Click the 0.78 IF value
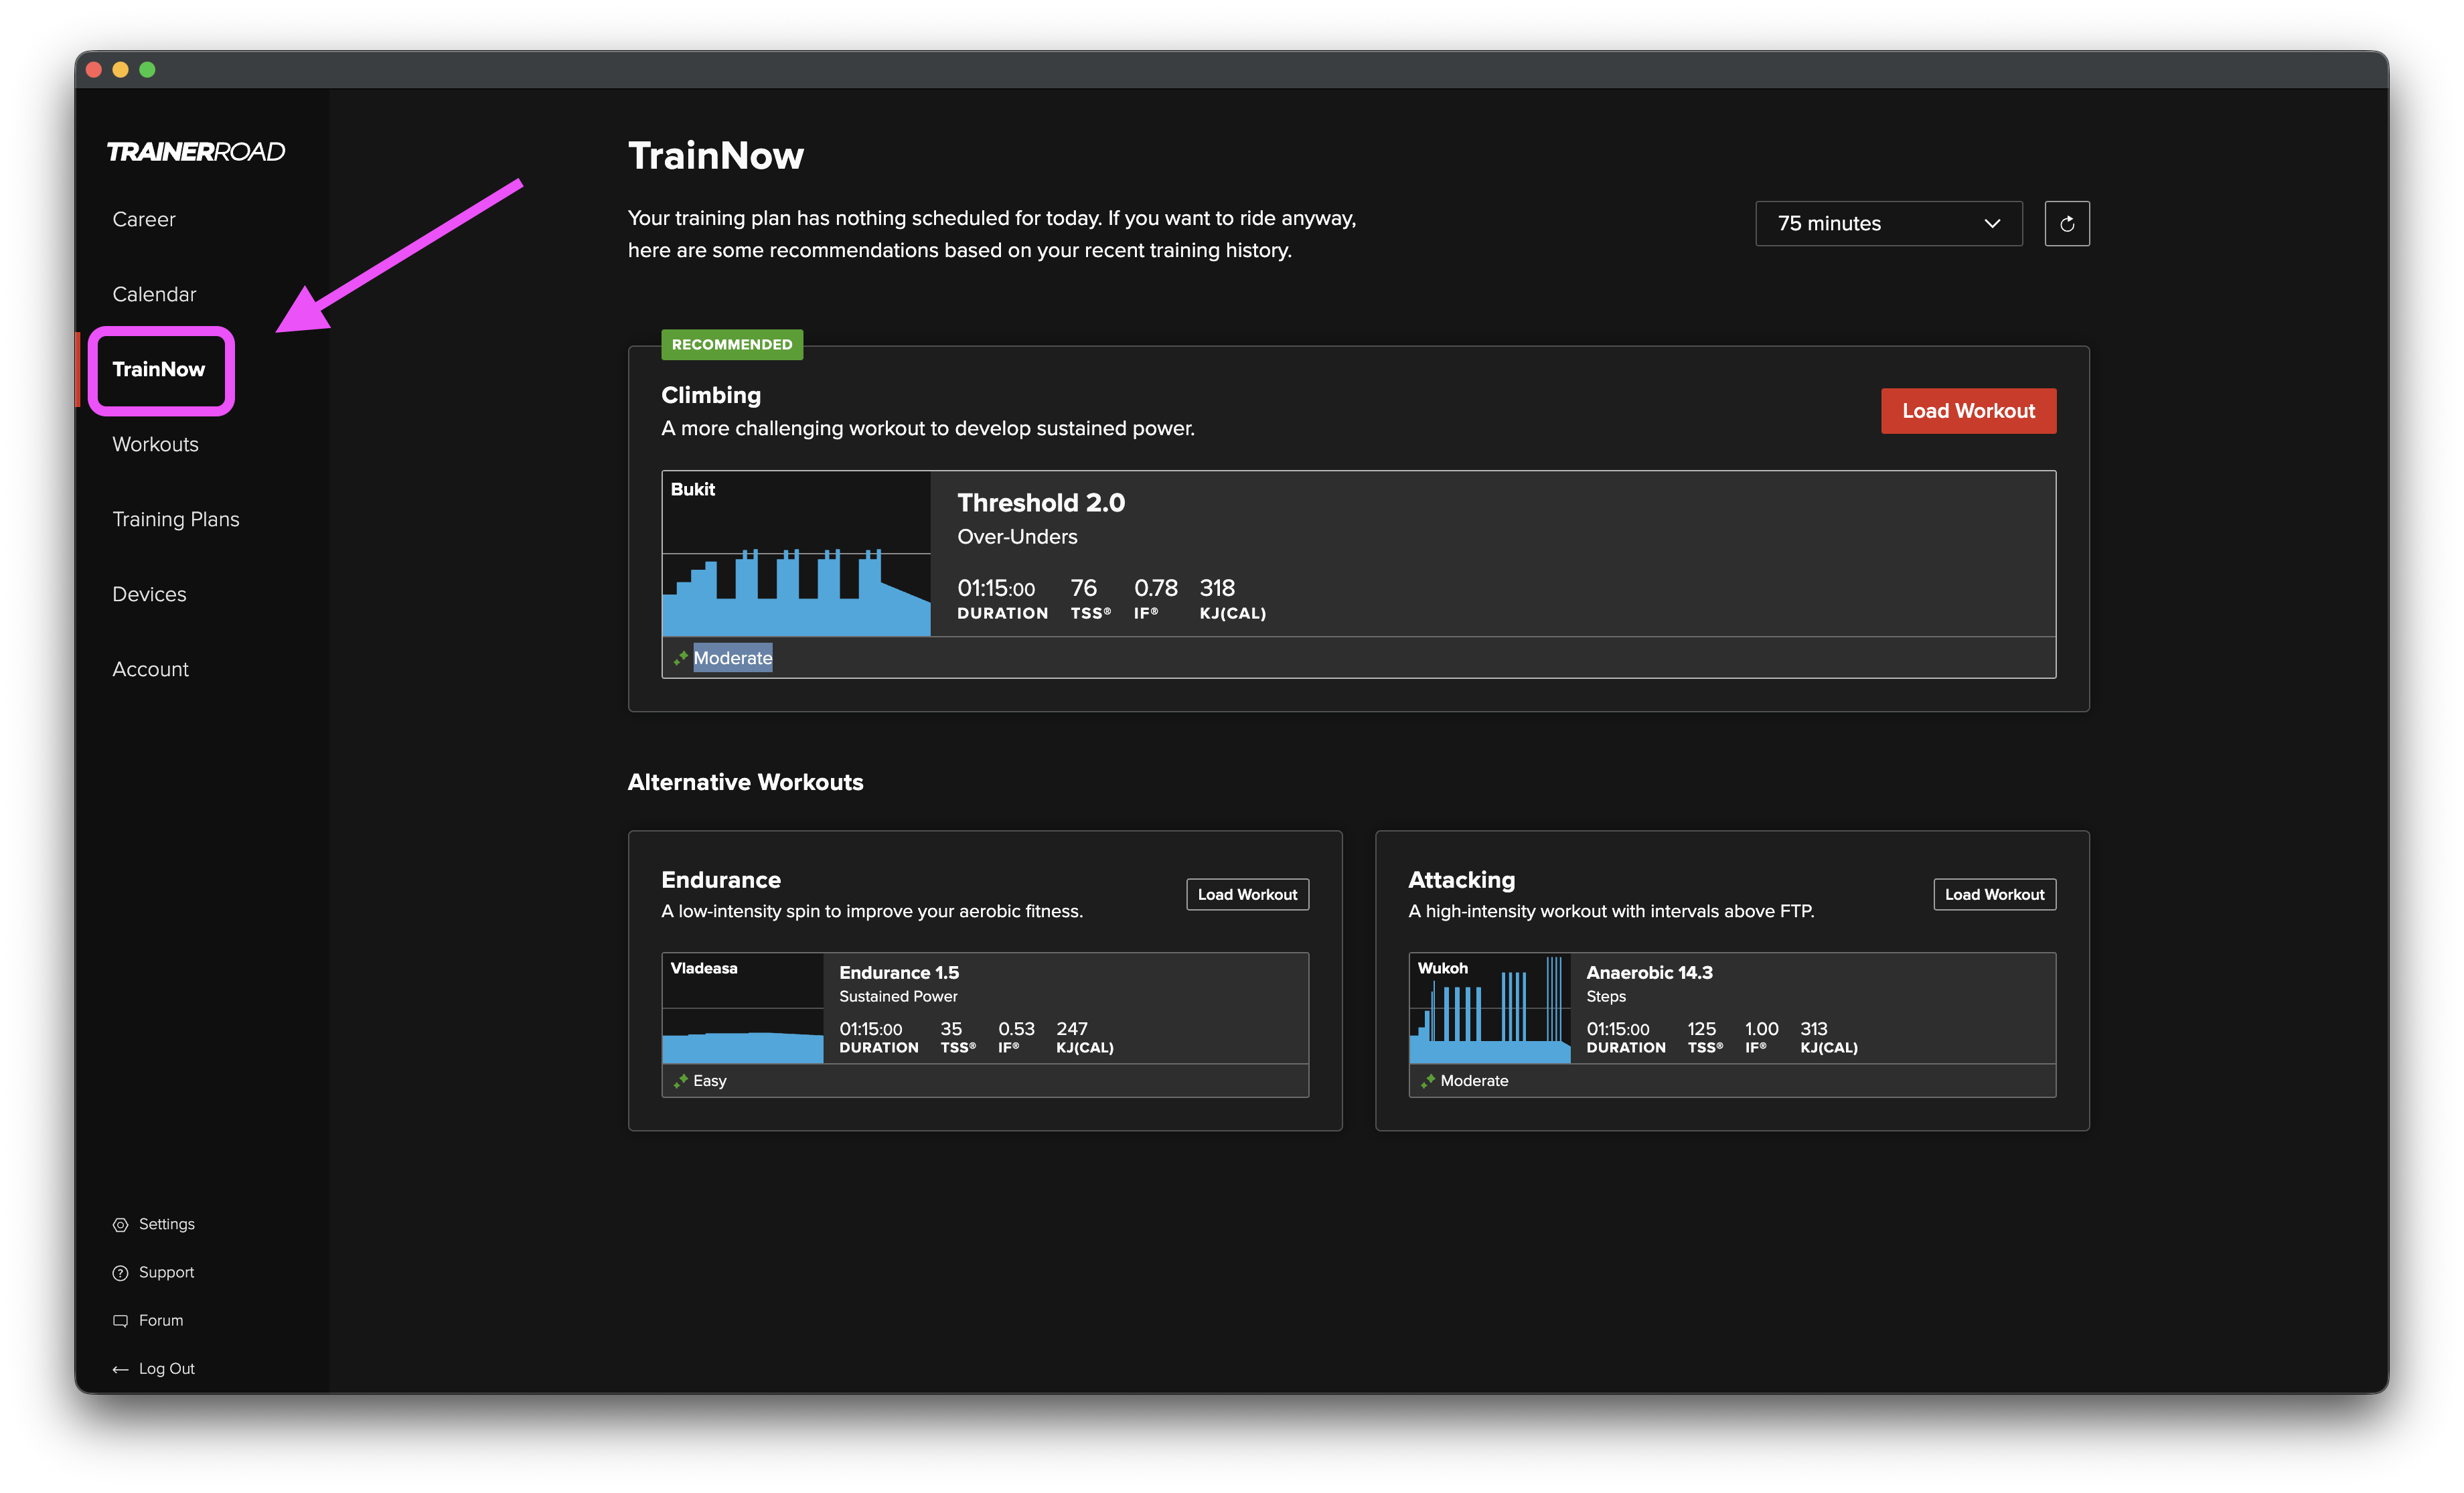This screenshot has width=2464, height=1493. 1155,588
